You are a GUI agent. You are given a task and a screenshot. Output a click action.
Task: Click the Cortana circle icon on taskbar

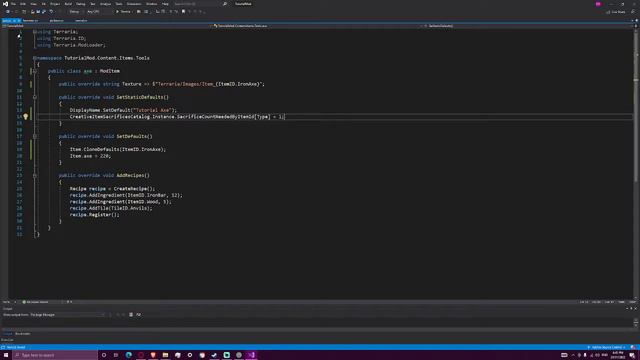point(104,355)
